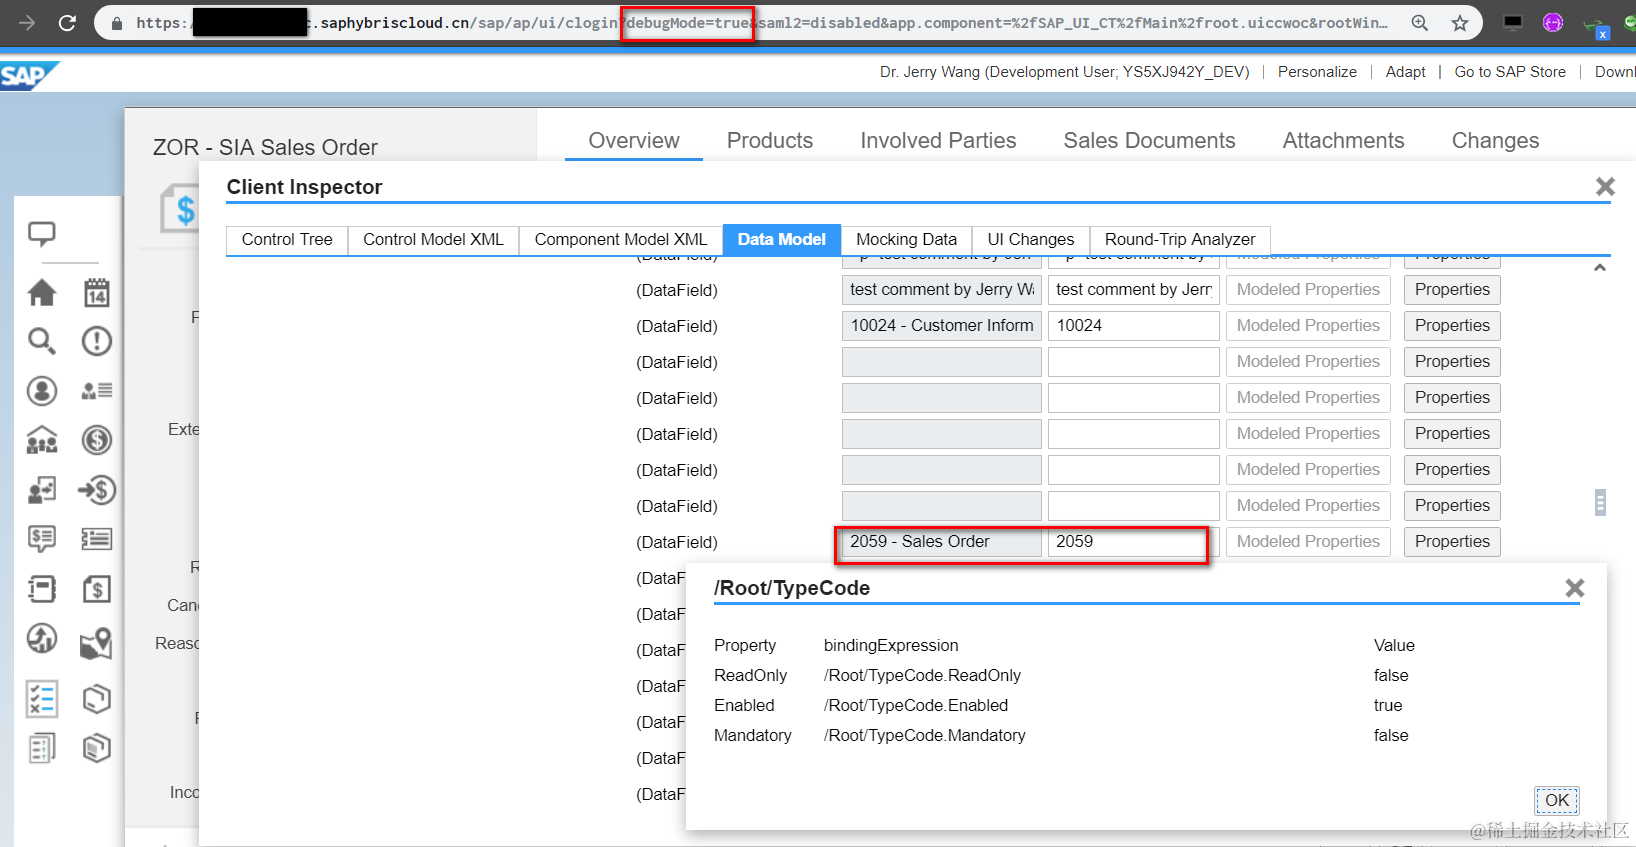Open the group under roof icon
Image resolution: width=1636 pixels, height=847 pixels.
pos(42,440)
